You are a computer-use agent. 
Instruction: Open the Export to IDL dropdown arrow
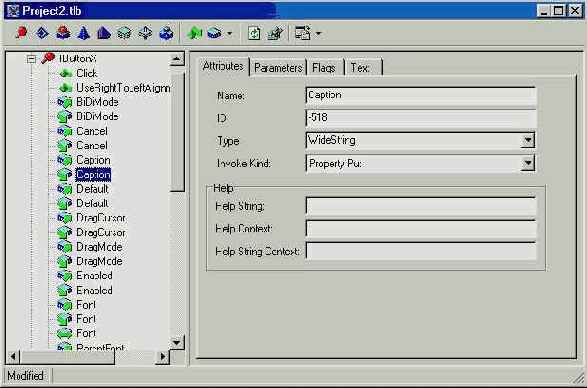tap(318, 33)
